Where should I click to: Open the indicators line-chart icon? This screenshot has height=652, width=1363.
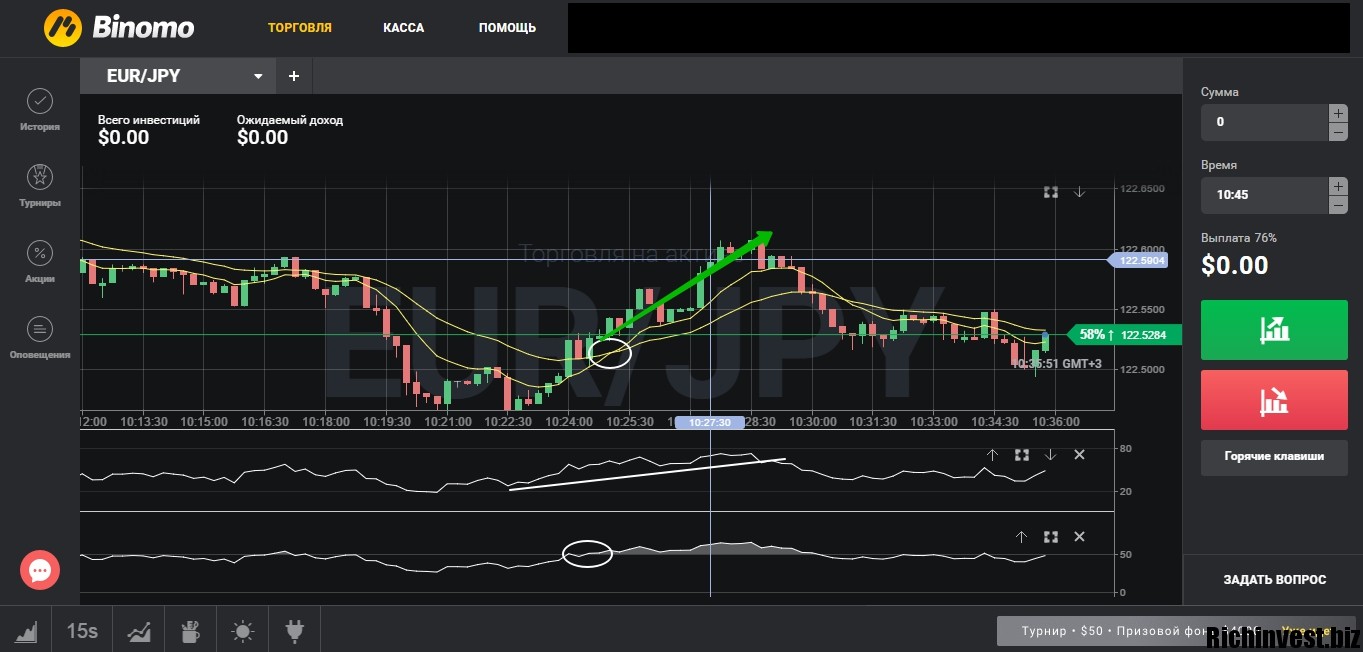139,631
